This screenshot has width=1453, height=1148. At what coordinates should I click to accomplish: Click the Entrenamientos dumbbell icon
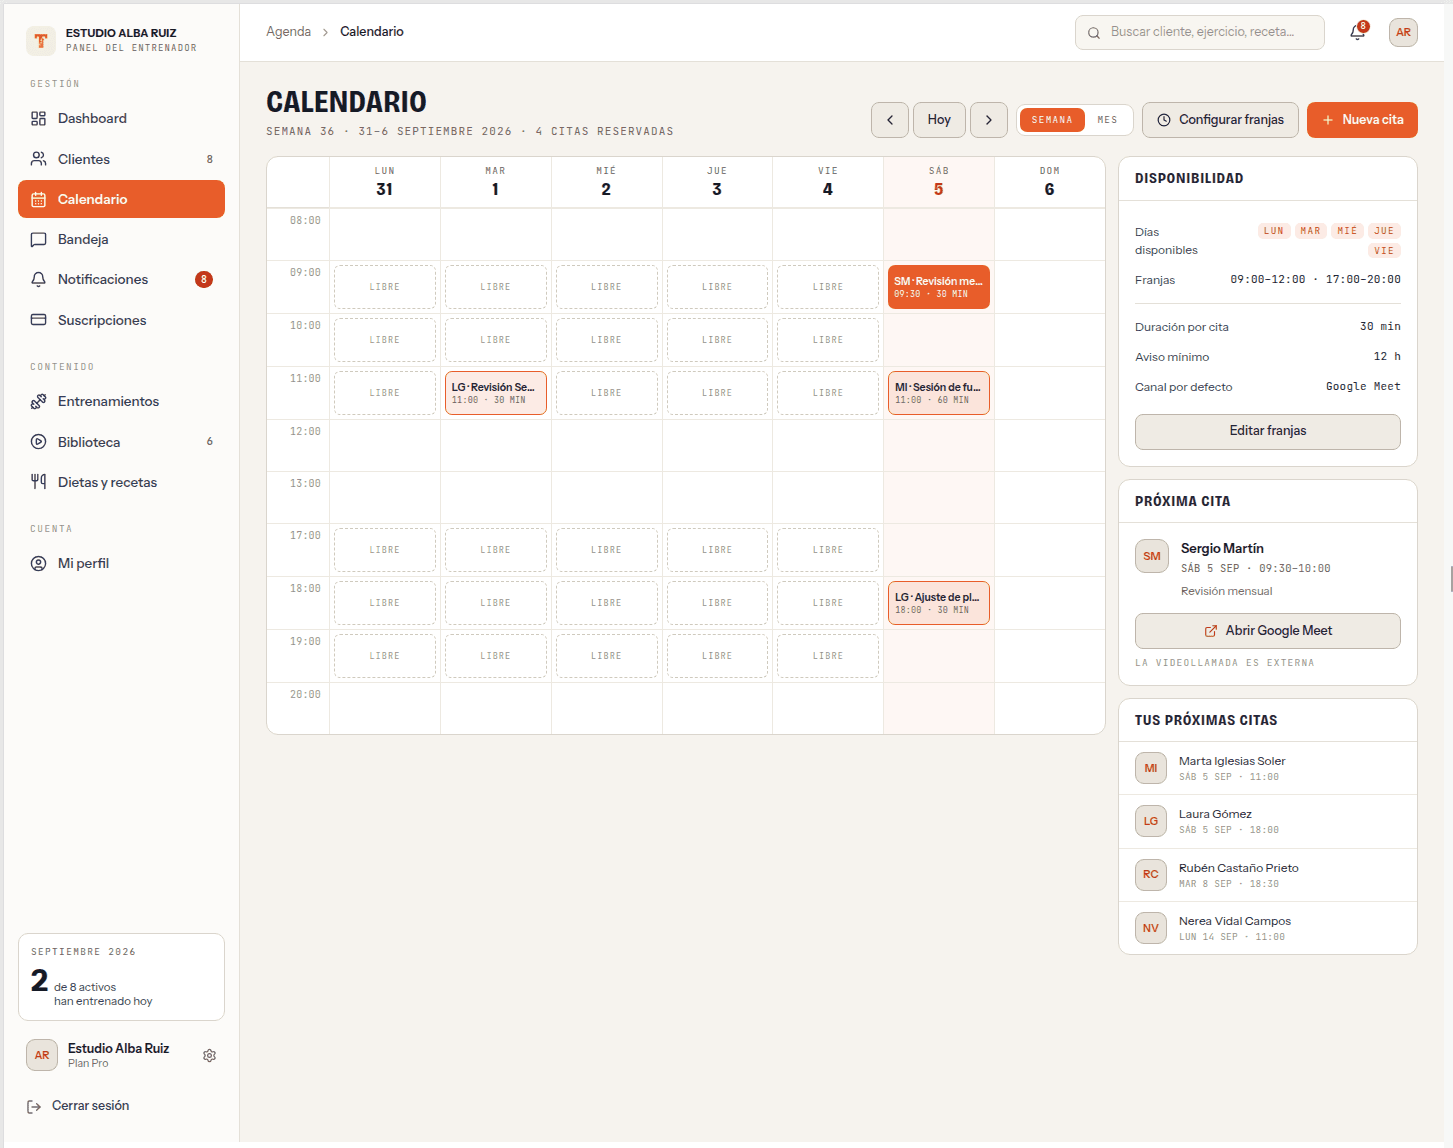tap(38, 401)
